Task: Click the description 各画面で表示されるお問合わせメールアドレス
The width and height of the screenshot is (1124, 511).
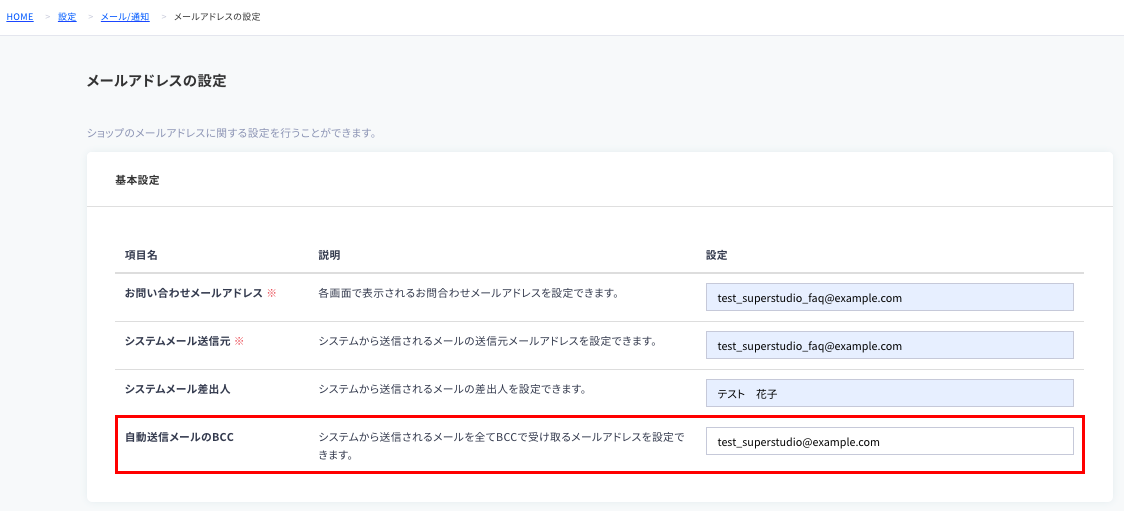Action: pyautogui.click(x=469, y=293)
